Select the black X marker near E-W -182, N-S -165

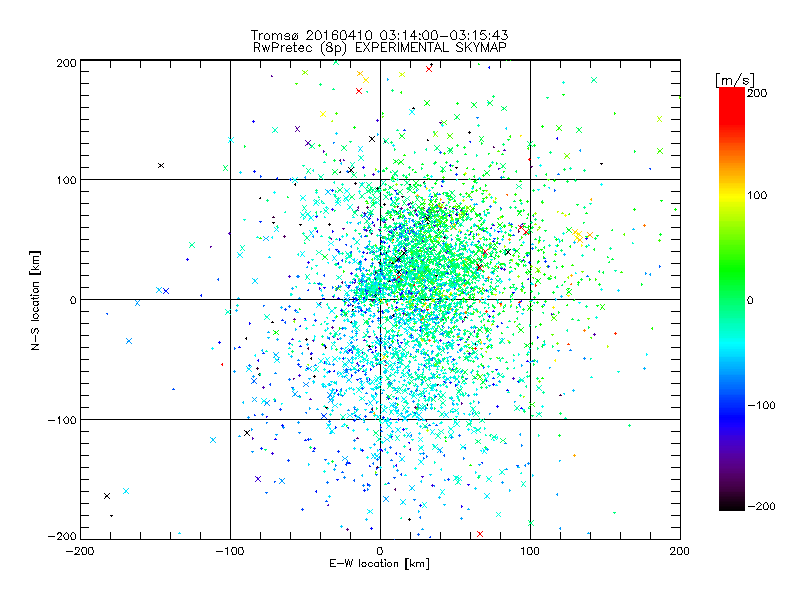[107, 496]
